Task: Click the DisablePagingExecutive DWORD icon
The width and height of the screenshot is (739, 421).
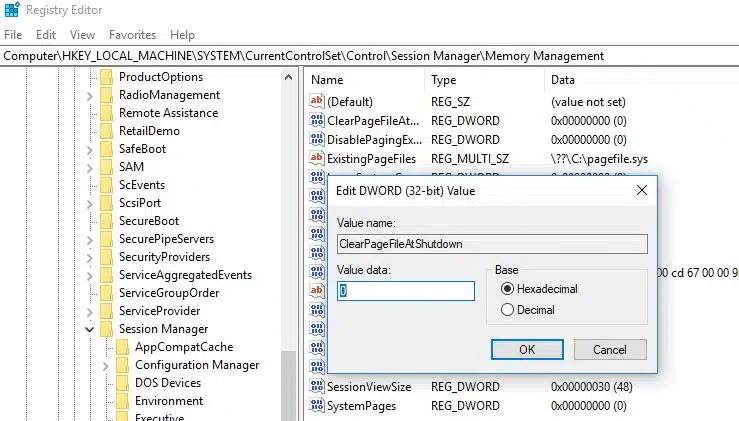Action: (318, 140)
